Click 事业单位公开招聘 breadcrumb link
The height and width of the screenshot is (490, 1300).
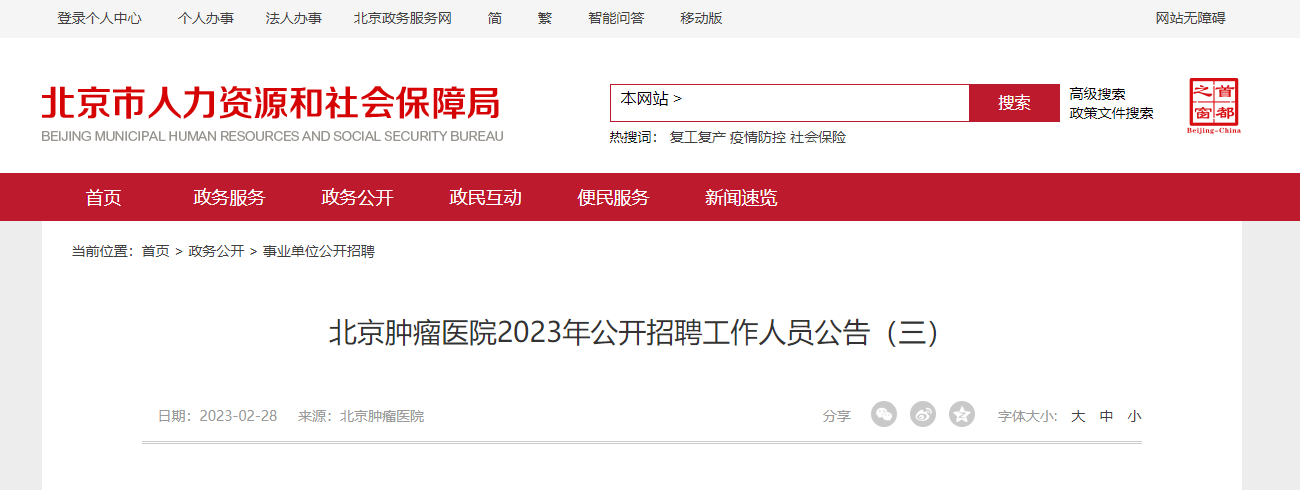(319, 251)
